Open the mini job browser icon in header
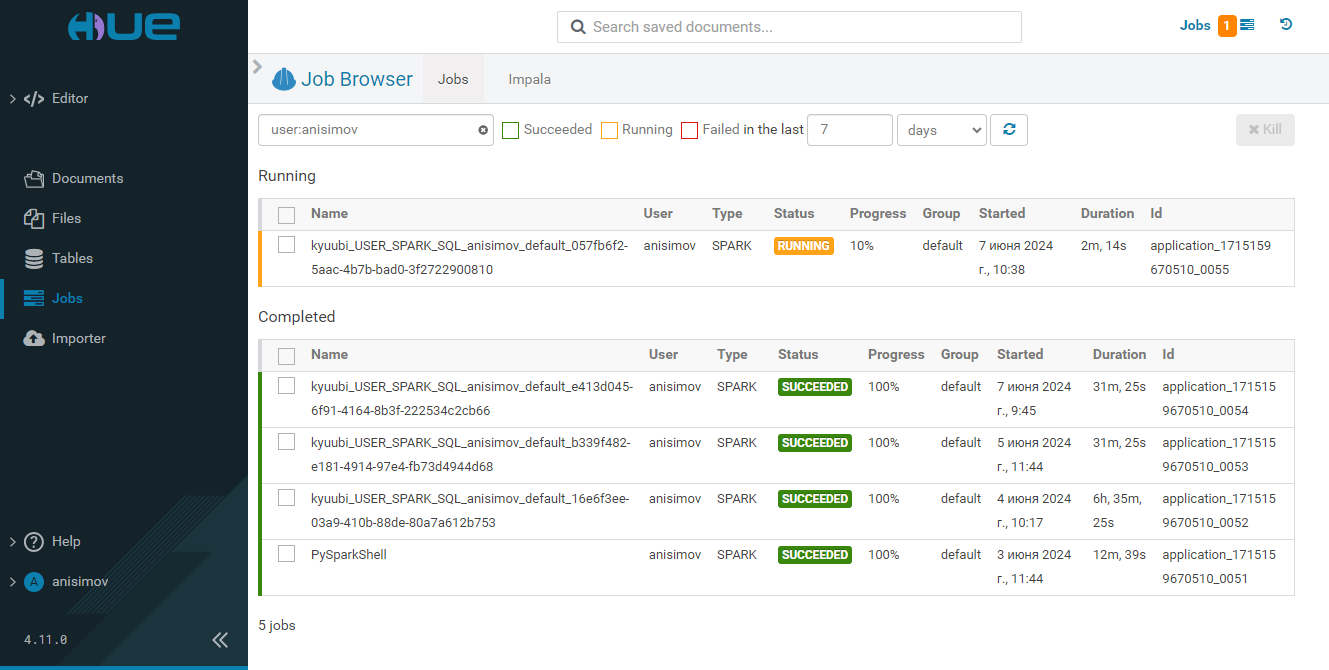Viewport: 1329px width, 670px height. point(1247,25)
